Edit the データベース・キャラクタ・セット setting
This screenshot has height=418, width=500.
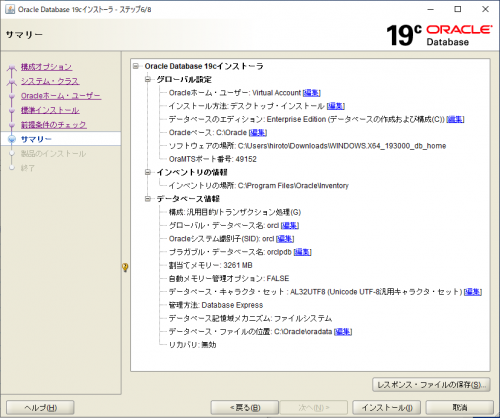click(473, 292)
